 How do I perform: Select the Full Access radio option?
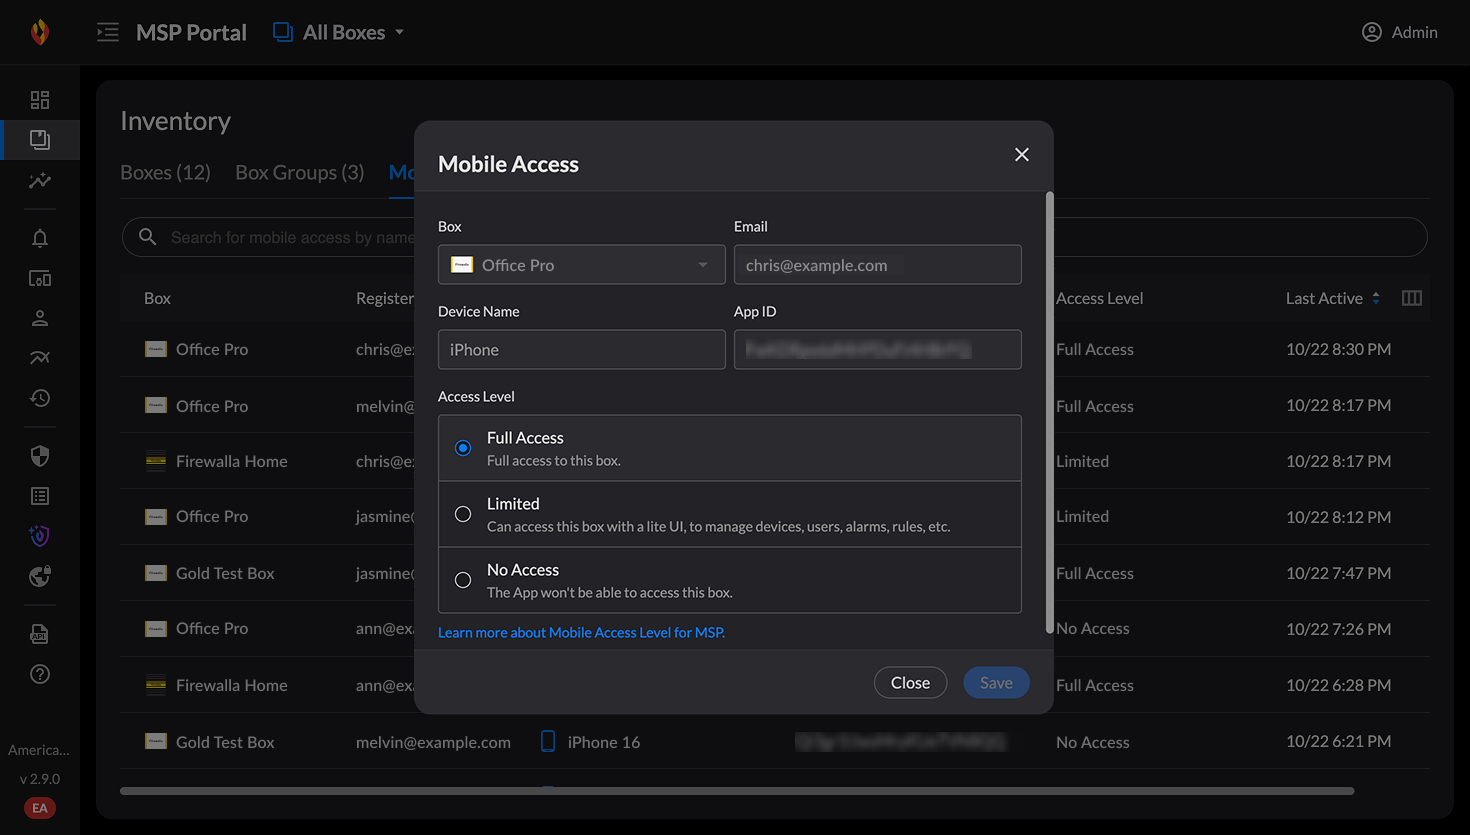(463, 448)
